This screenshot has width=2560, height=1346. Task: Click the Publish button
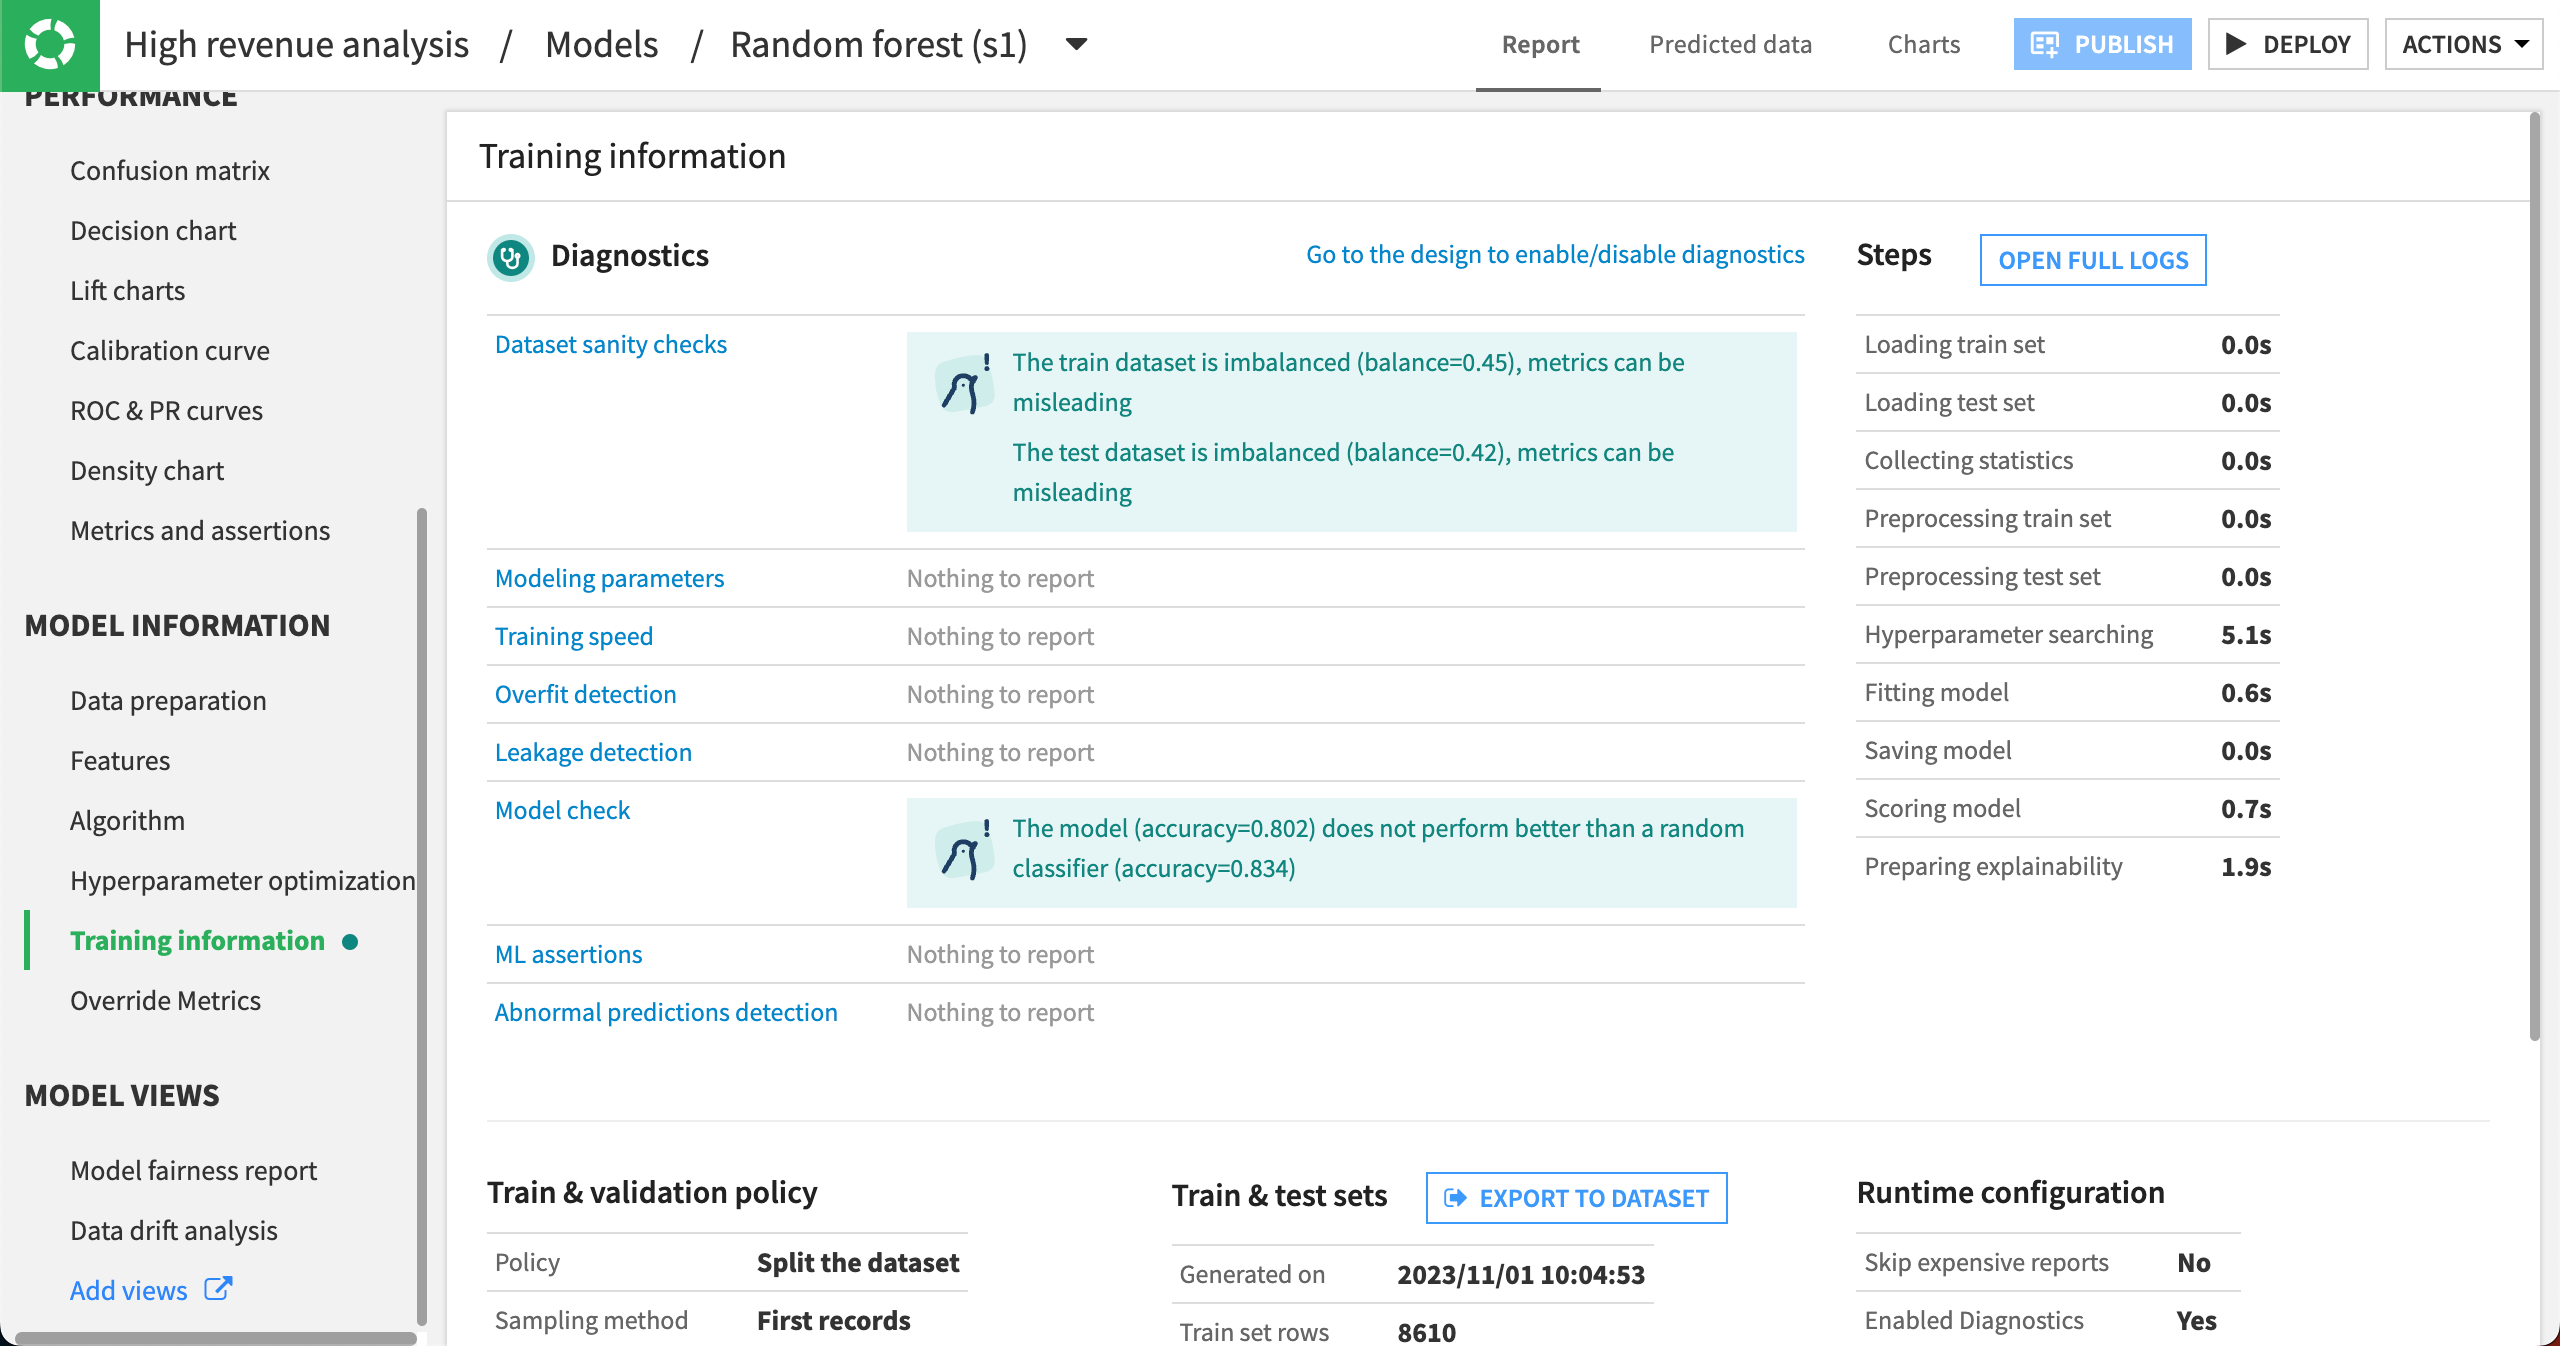(x=2102, y=45)
